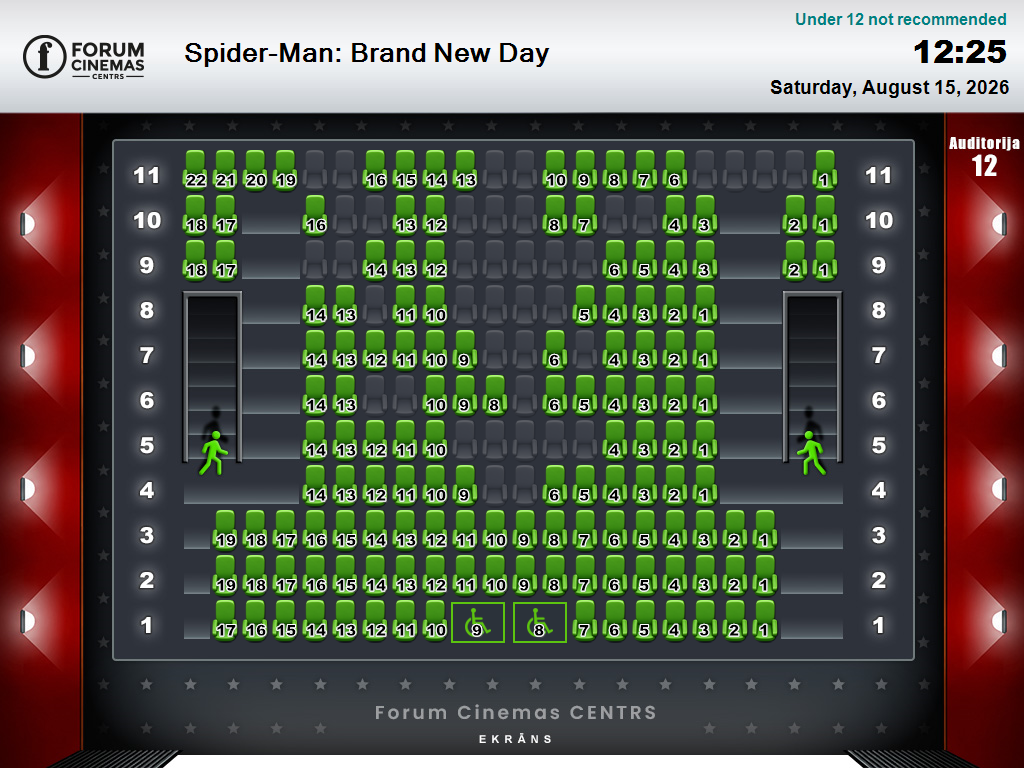This screenshot has height=768, width=1024.
Task: Select wheelchair seat 9 in row 1
Action: tap(477, 622)
